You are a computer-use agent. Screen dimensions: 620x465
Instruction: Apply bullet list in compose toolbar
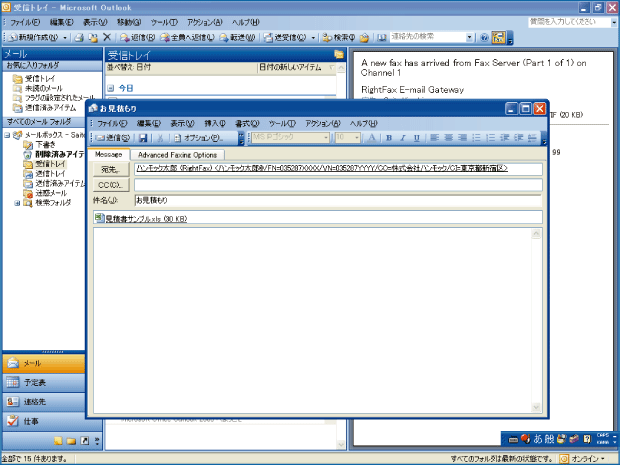(476, 138)
